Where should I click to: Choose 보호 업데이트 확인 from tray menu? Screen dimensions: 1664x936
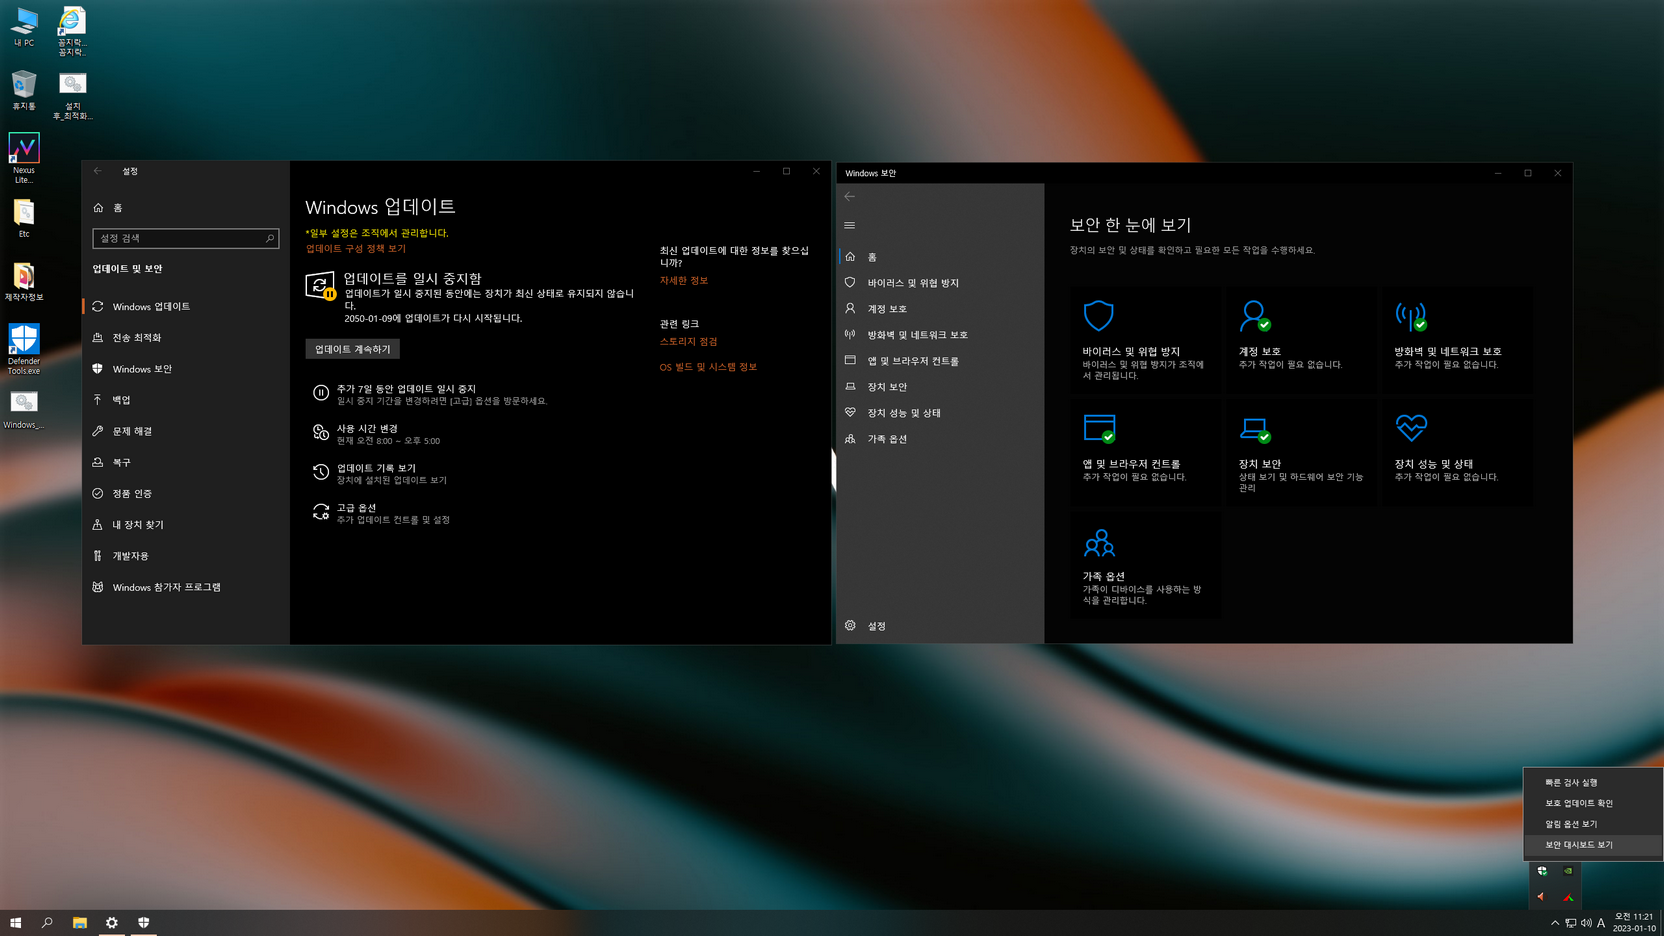coord(1593,803)
